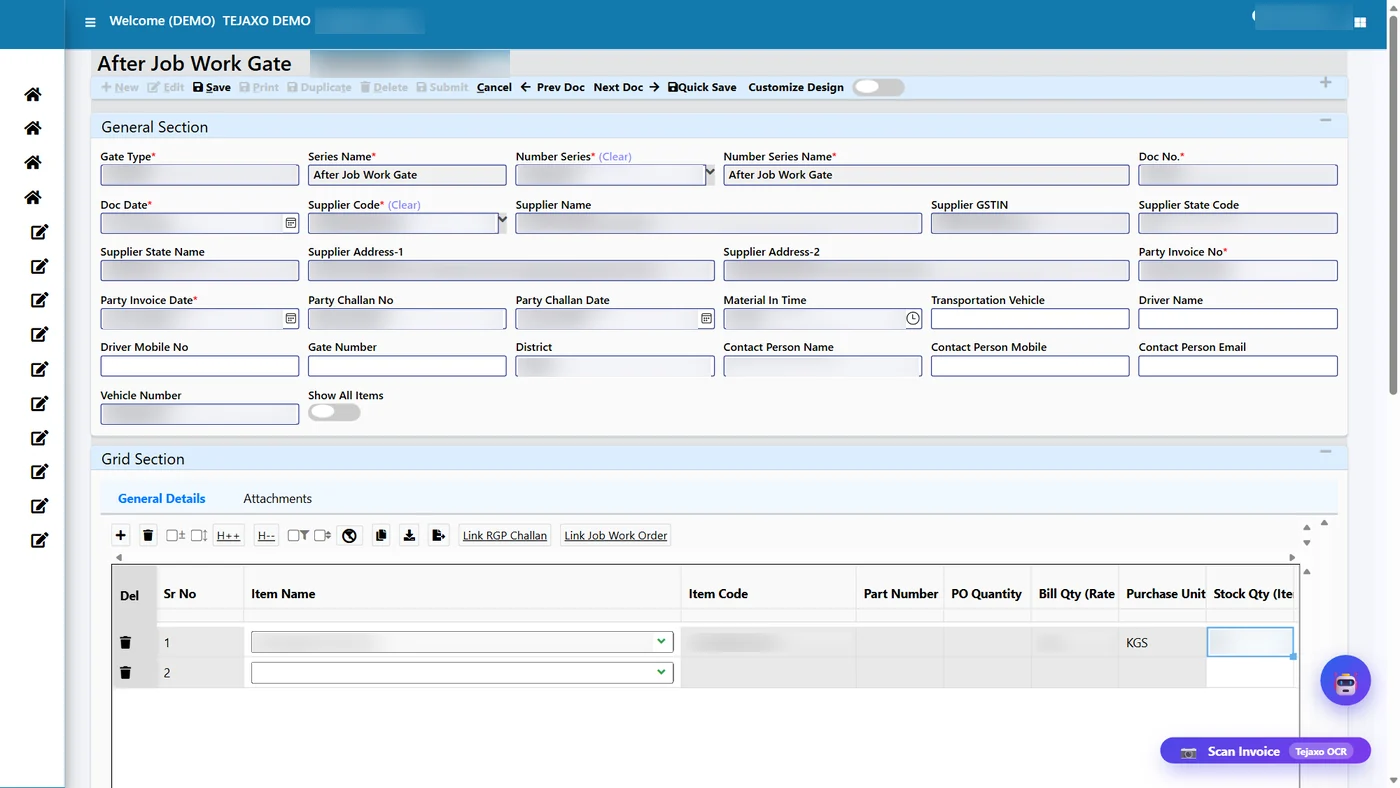Click the last edit-pencil icon in sidebar
The height and width of the screenshot is (788, 1400).
(39, 540)
